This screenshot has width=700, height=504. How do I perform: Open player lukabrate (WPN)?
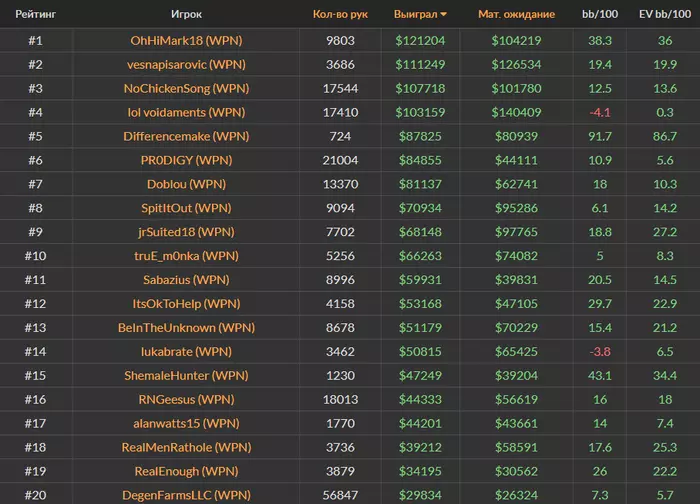[186, 352]
